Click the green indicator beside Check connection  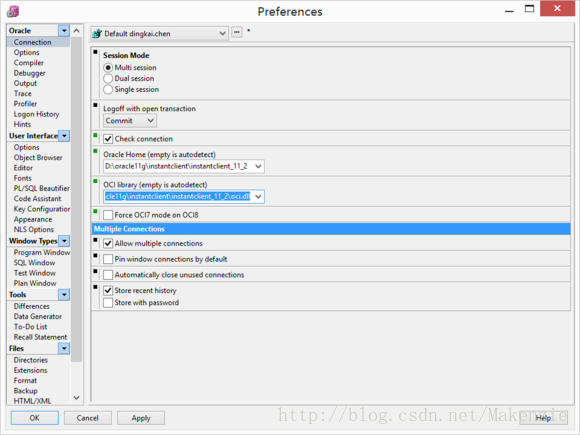[x=95, y=136]
